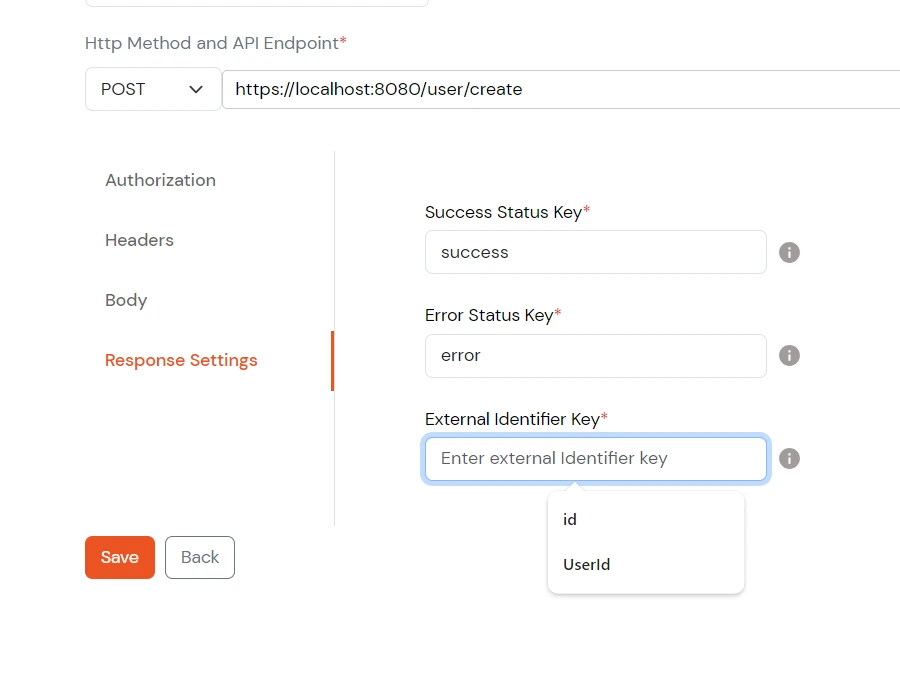Image resolution: width=900 pixels, height=694 pixels.
Task: Open the Headers section
Action: (x=139, y=240)
